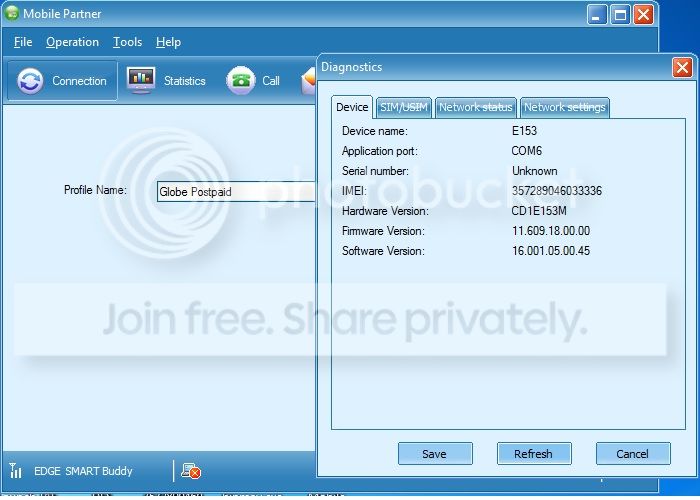Click the signal strength bars icon
Viewport: 700px width, 500px height.
click(15, 470)
